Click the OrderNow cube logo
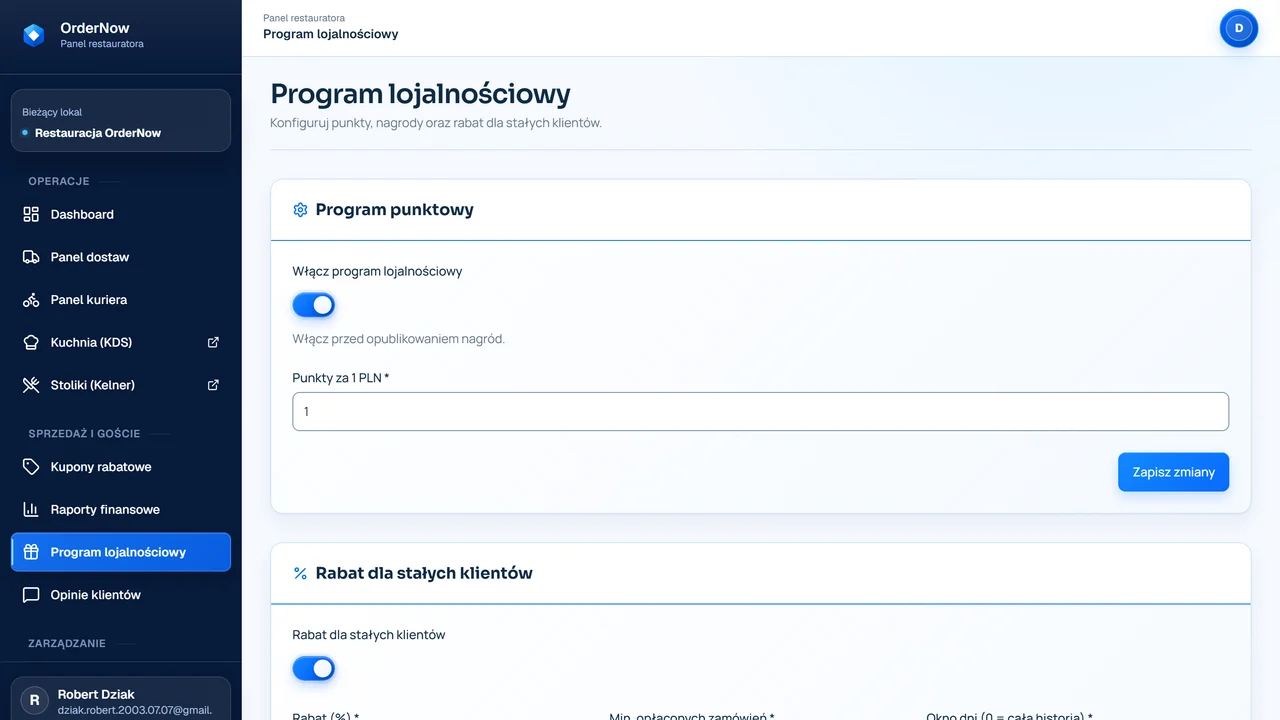1280x720 pixels. pos(34,35)
